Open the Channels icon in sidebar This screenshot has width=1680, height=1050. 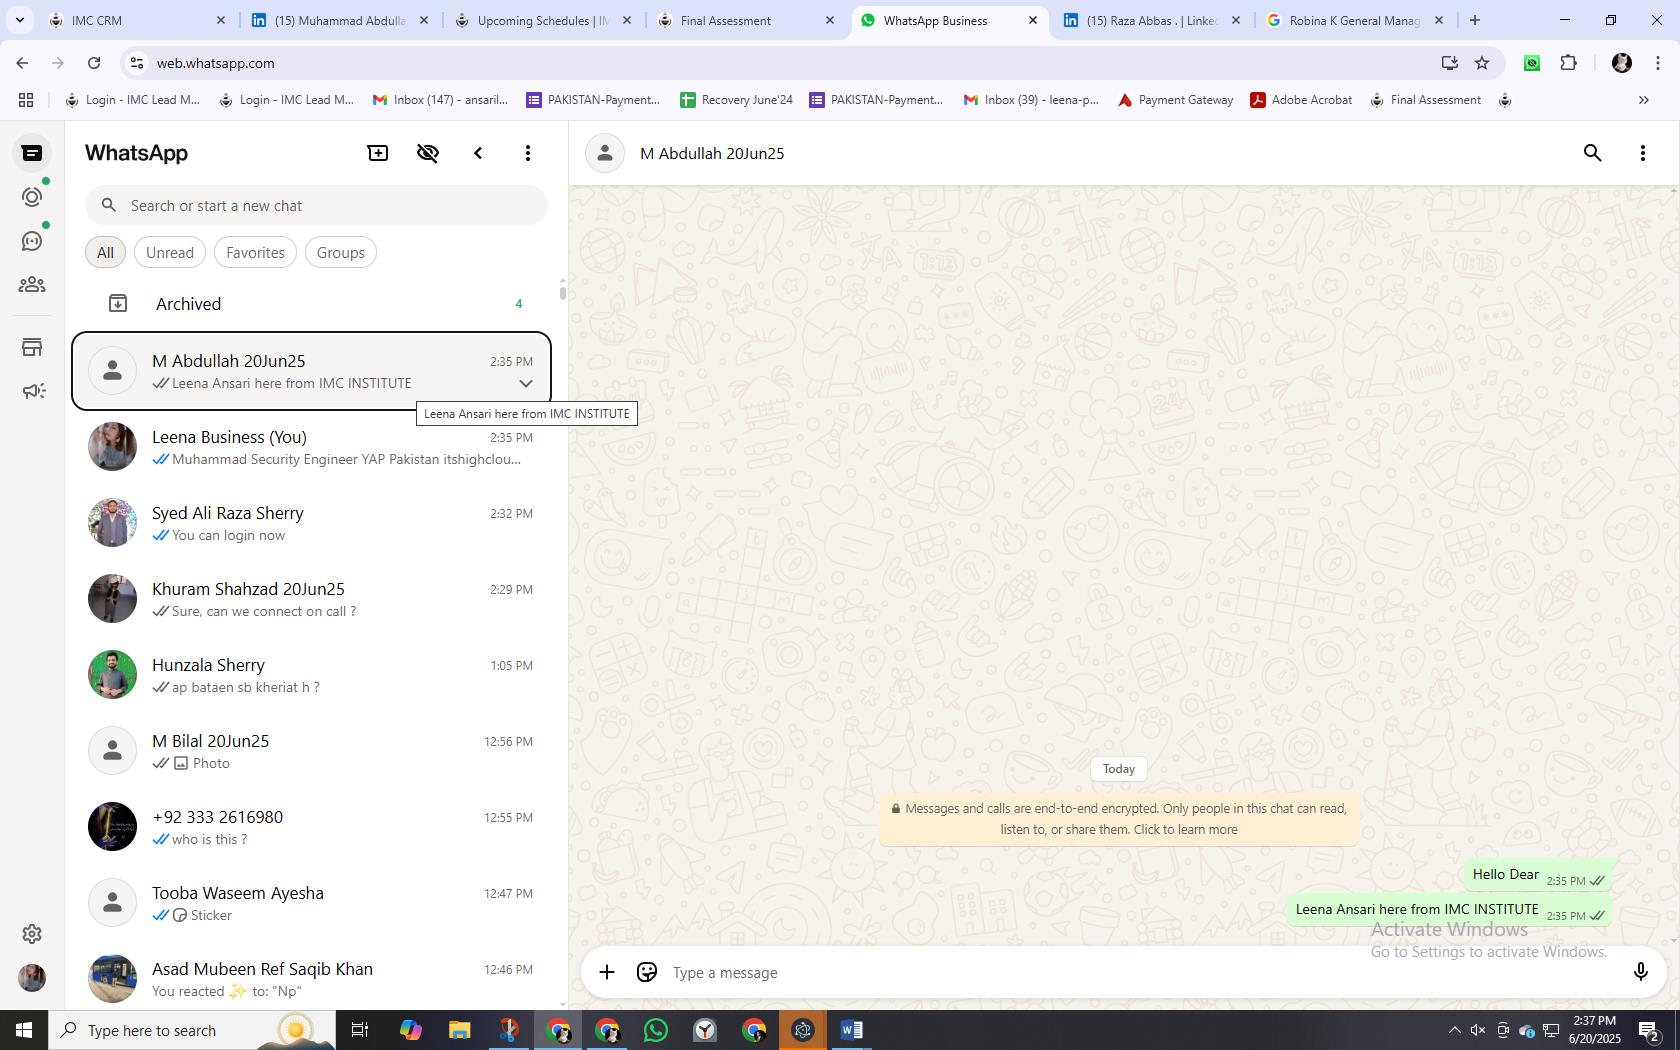point(32,241)
